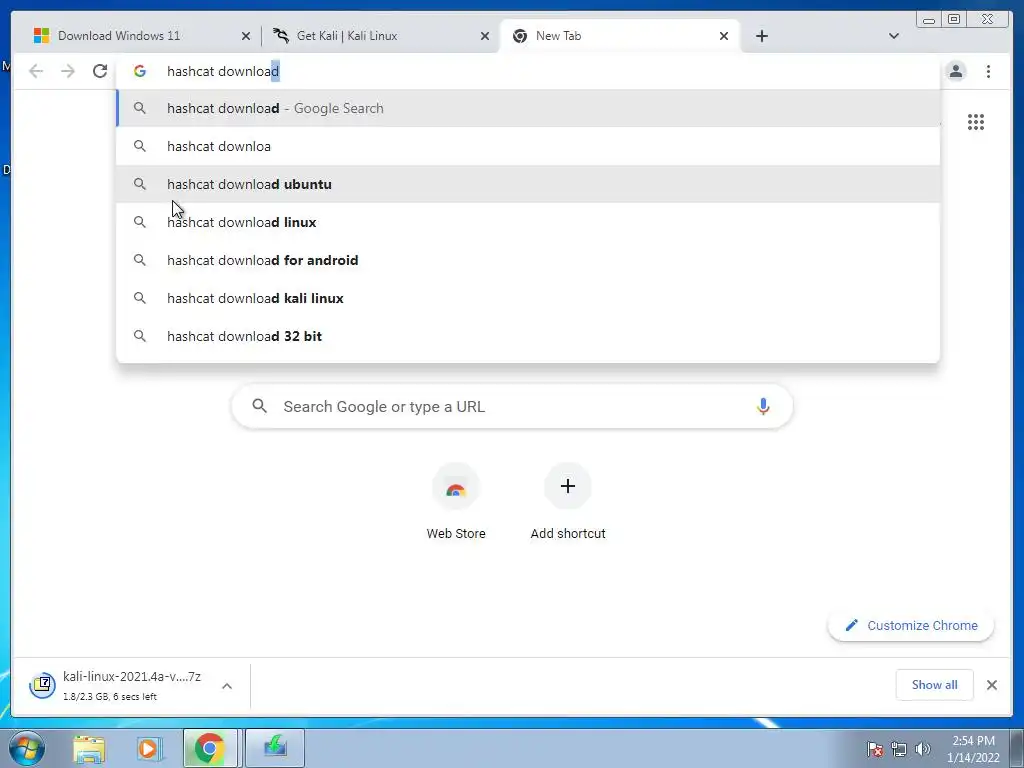Click the Show desktop strip beside the clock

[1017, 748]
